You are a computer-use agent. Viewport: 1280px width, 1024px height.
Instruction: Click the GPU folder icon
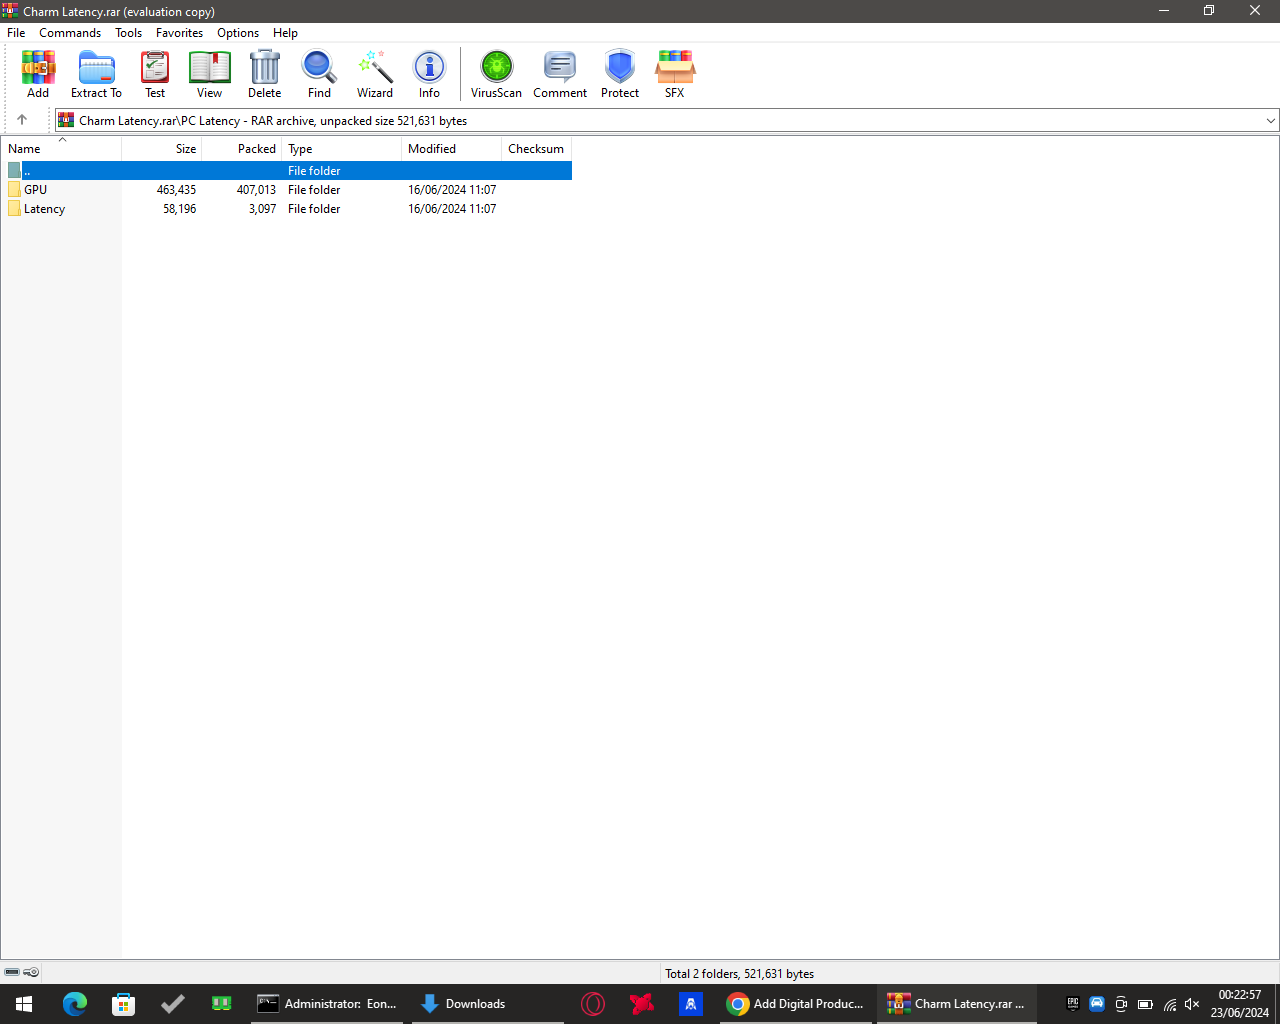(14, 189)
